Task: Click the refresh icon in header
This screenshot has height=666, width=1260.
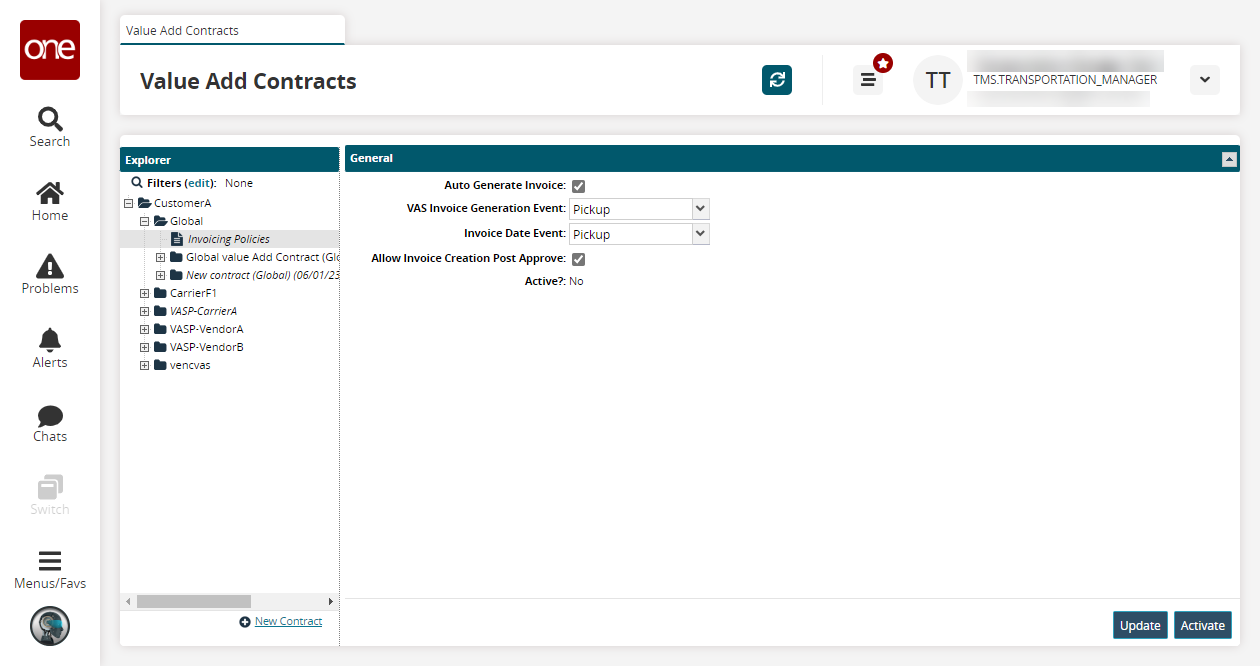Action: tap(777, 80)
